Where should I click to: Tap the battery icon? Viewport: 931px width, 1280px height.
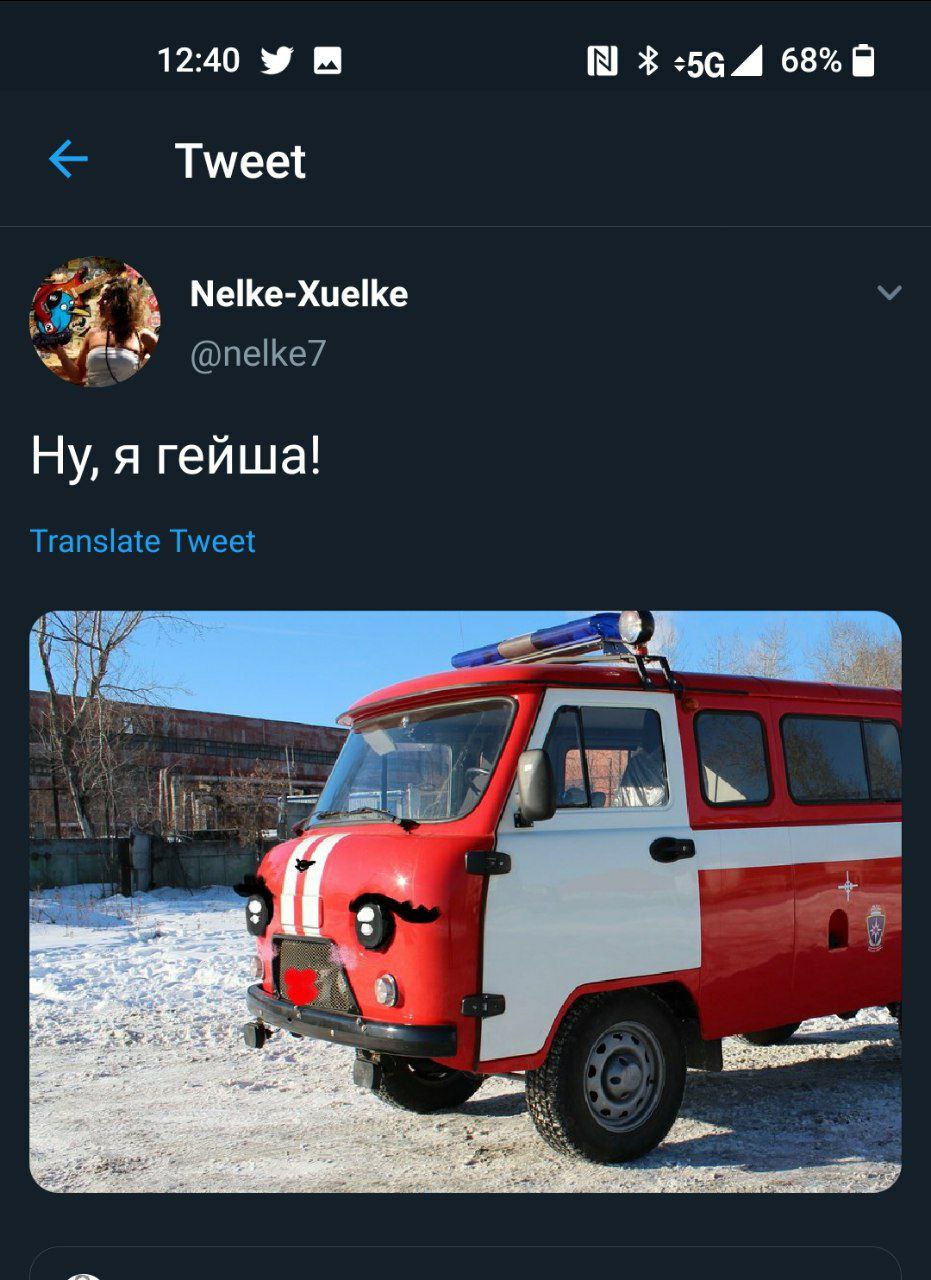point(864,61)
